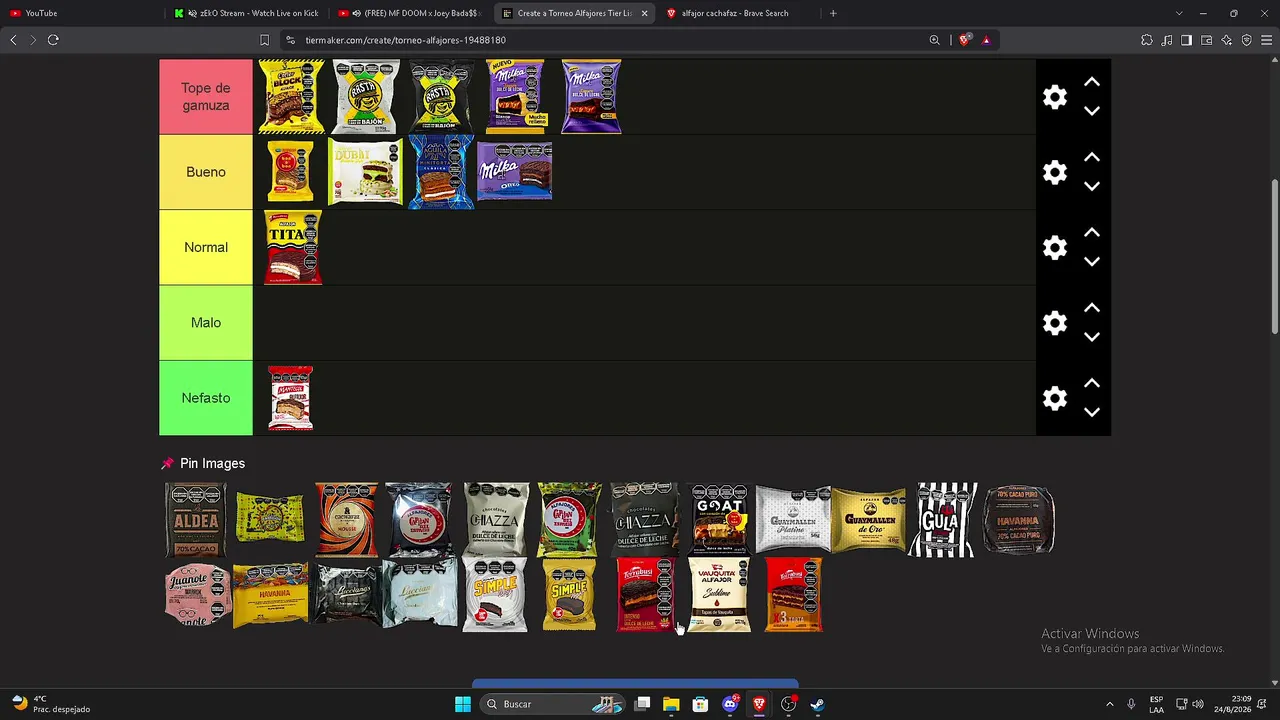Viewport: 1280px width, 720px height.
Task: Click the Pin Images heading
Action: click(x=212, y=464)
